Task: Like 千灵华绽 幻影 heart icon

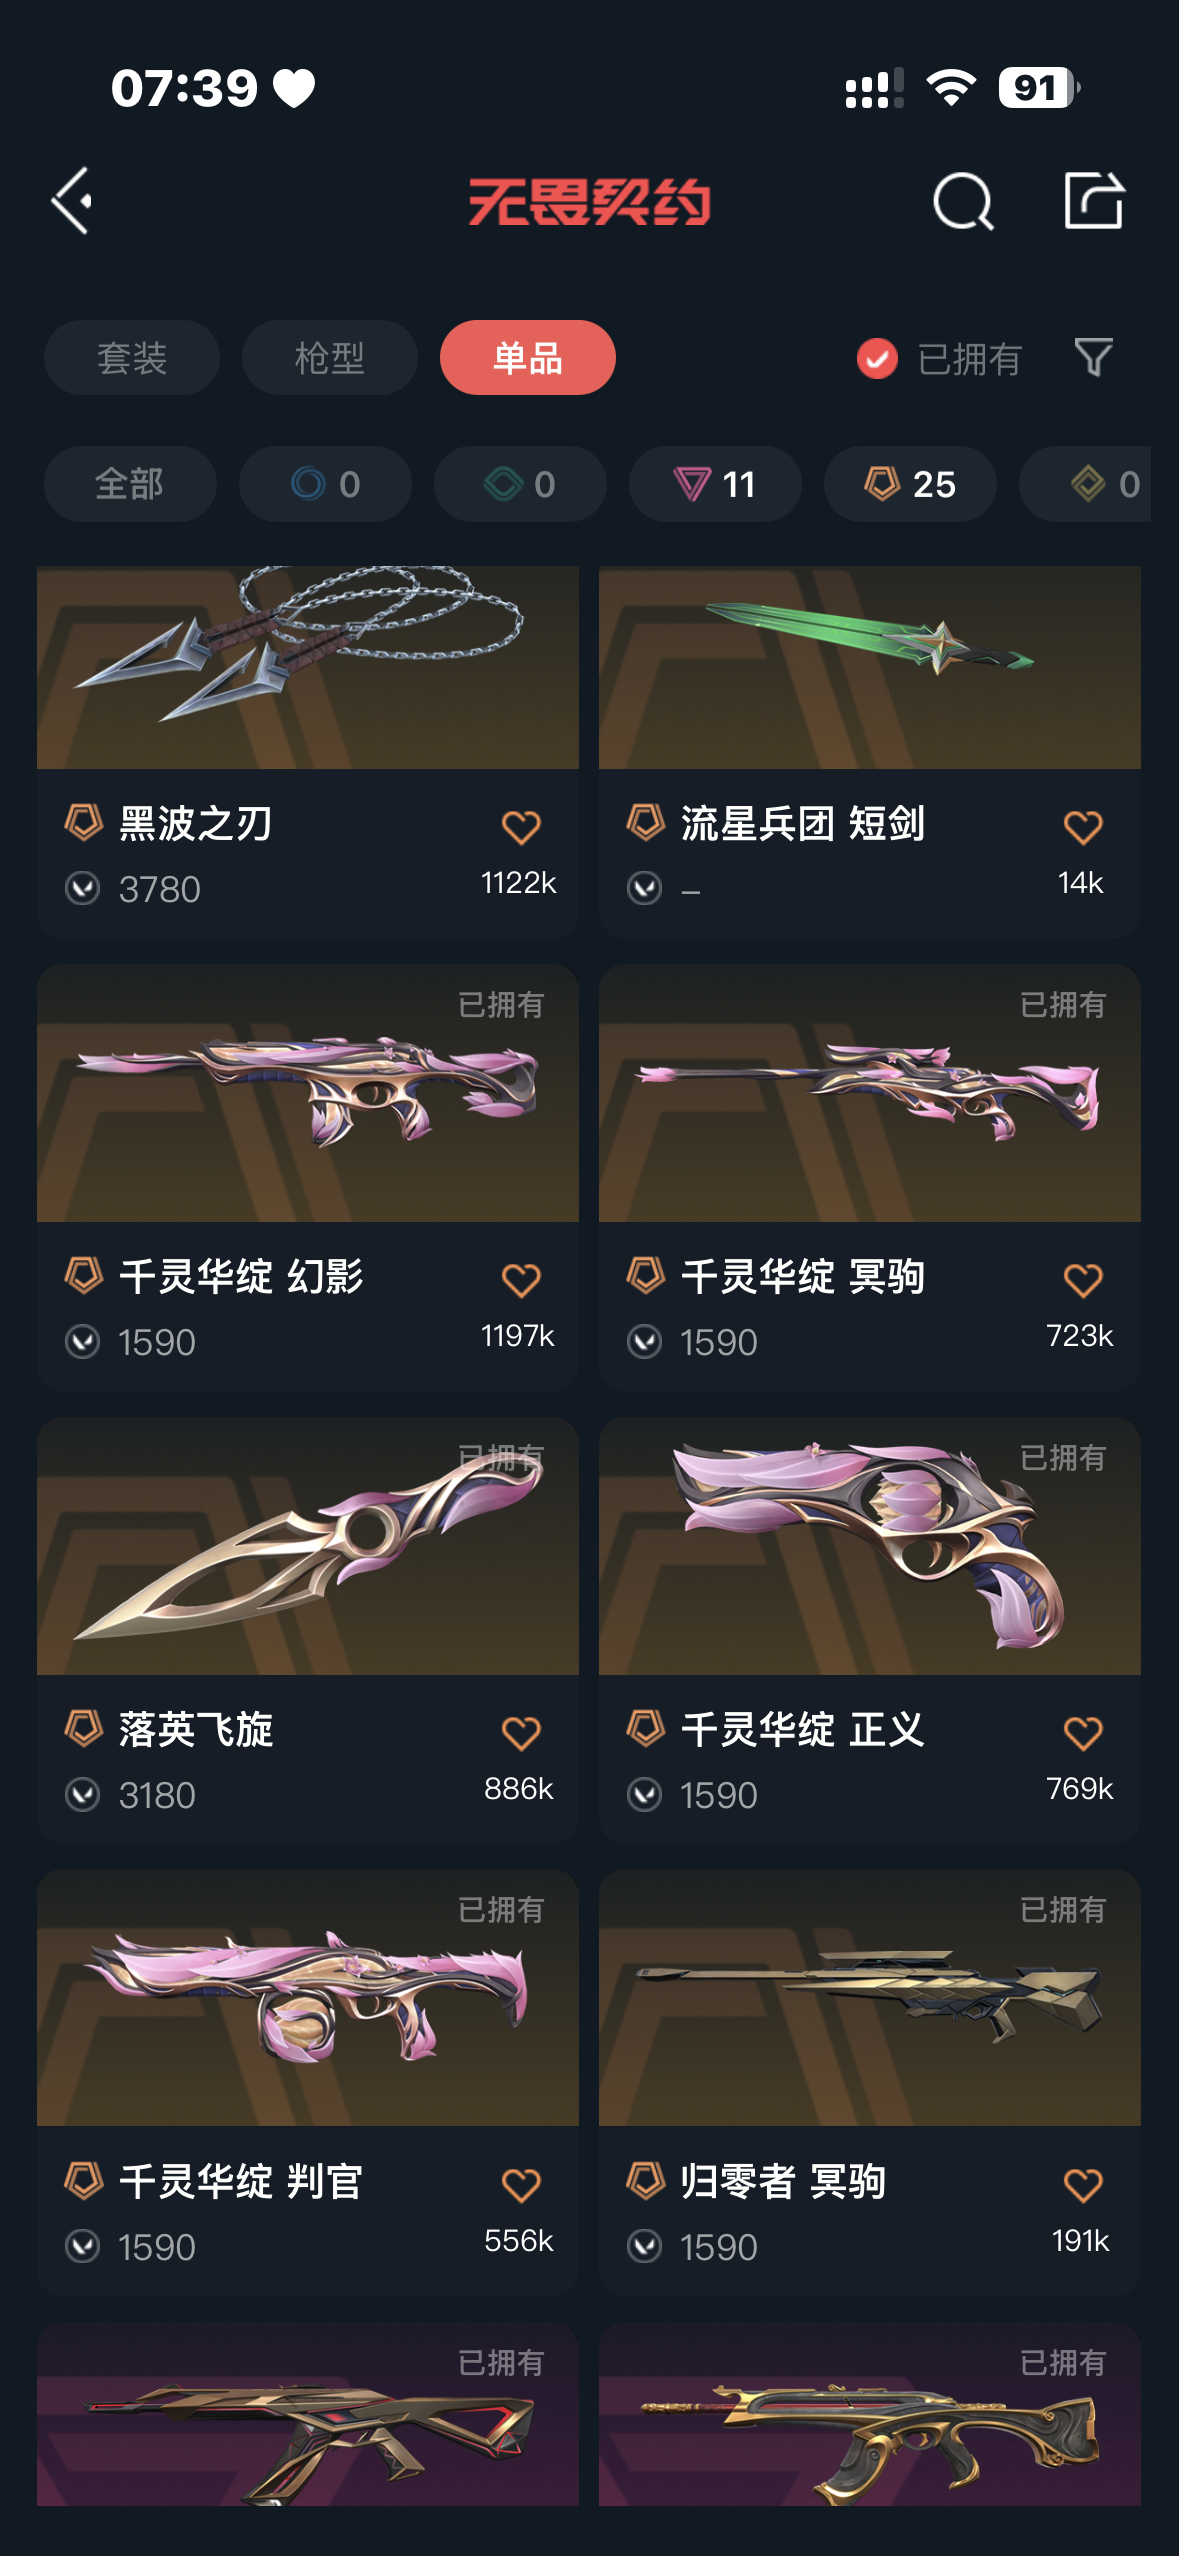Action: point(521,1280)
